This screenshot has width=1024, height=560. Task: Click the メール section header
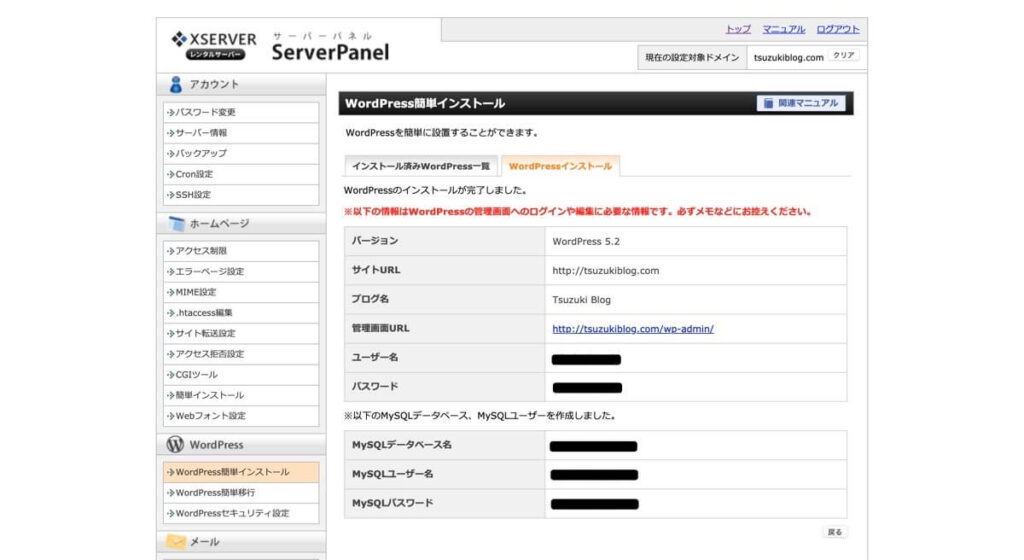[241, 541]
